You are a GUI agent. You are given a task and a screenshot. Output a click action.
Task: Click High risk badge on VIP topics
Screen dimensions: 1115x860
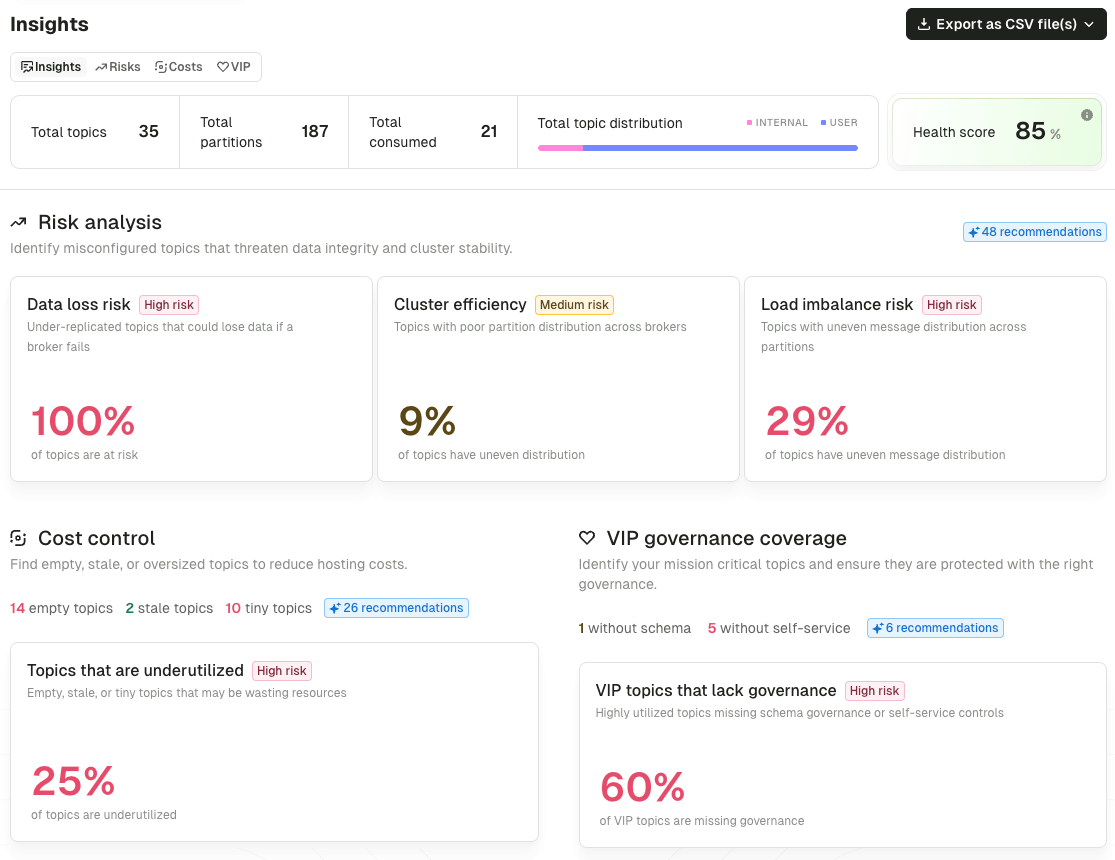tap(875, 691)
